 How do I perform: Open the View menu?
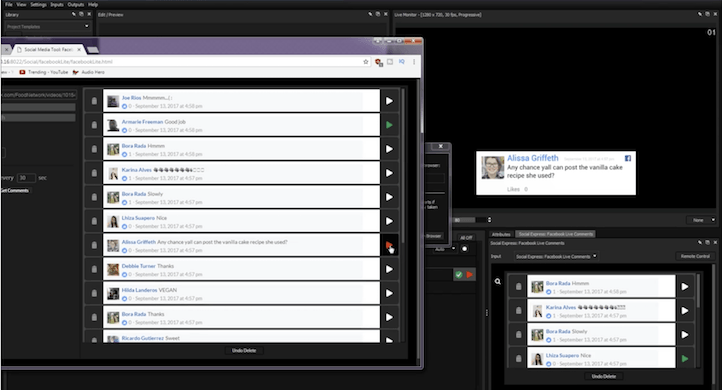21,4
